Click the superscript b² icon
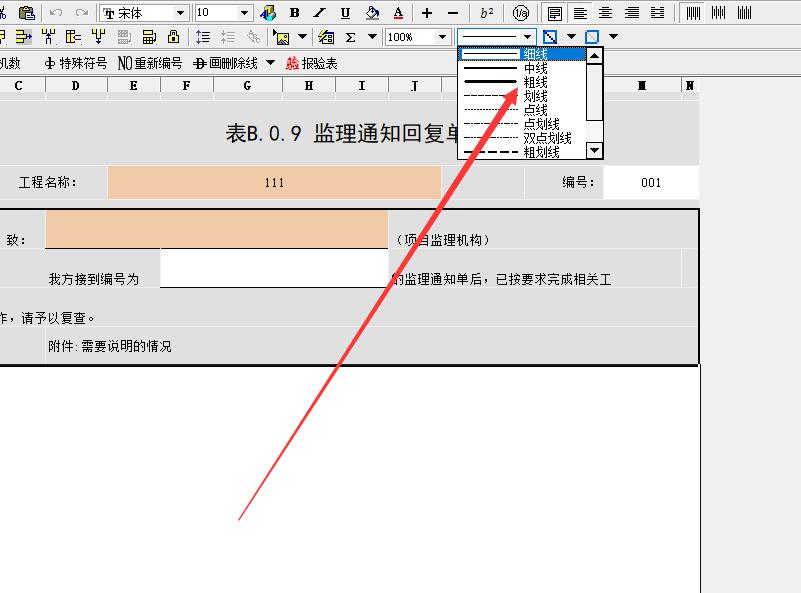This screenshot has width=801, height=593. point(486,12)
